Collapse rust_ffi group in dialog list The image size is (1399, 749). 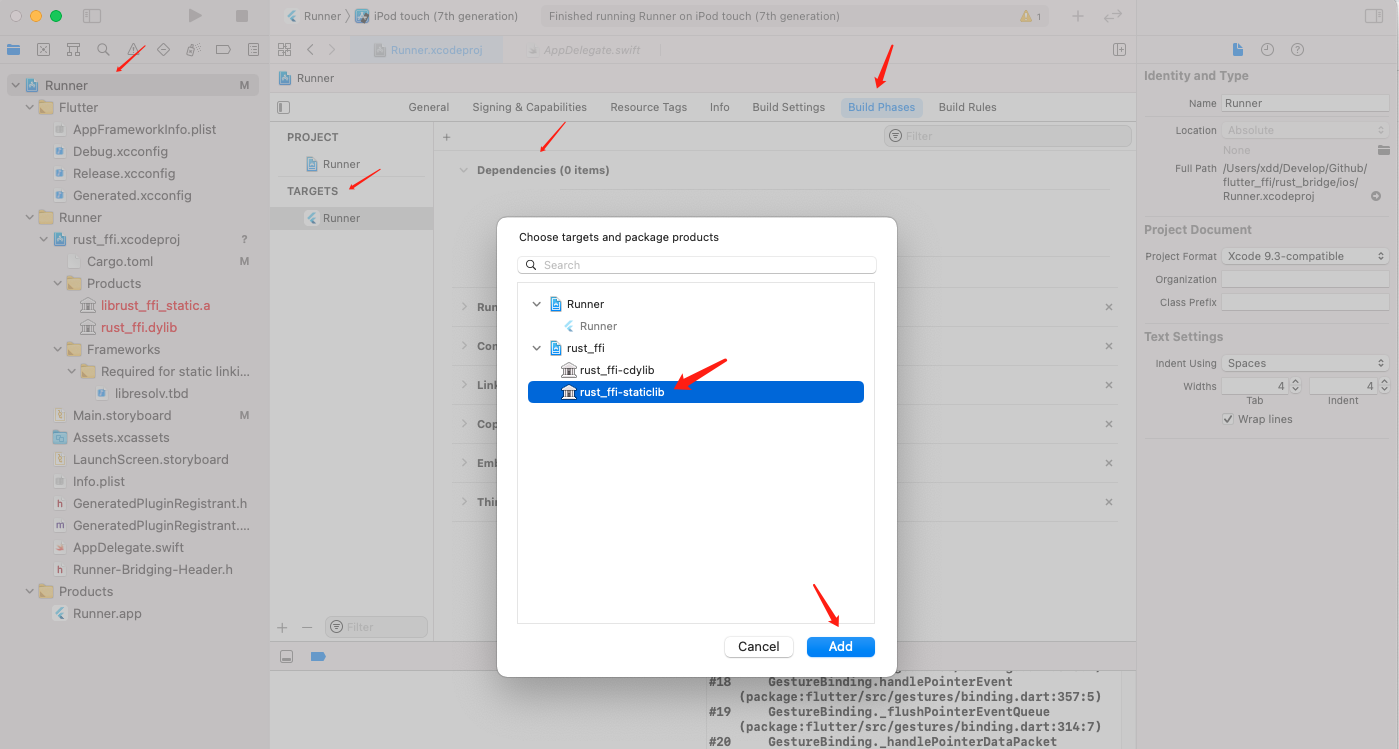[x=537, y=348]
